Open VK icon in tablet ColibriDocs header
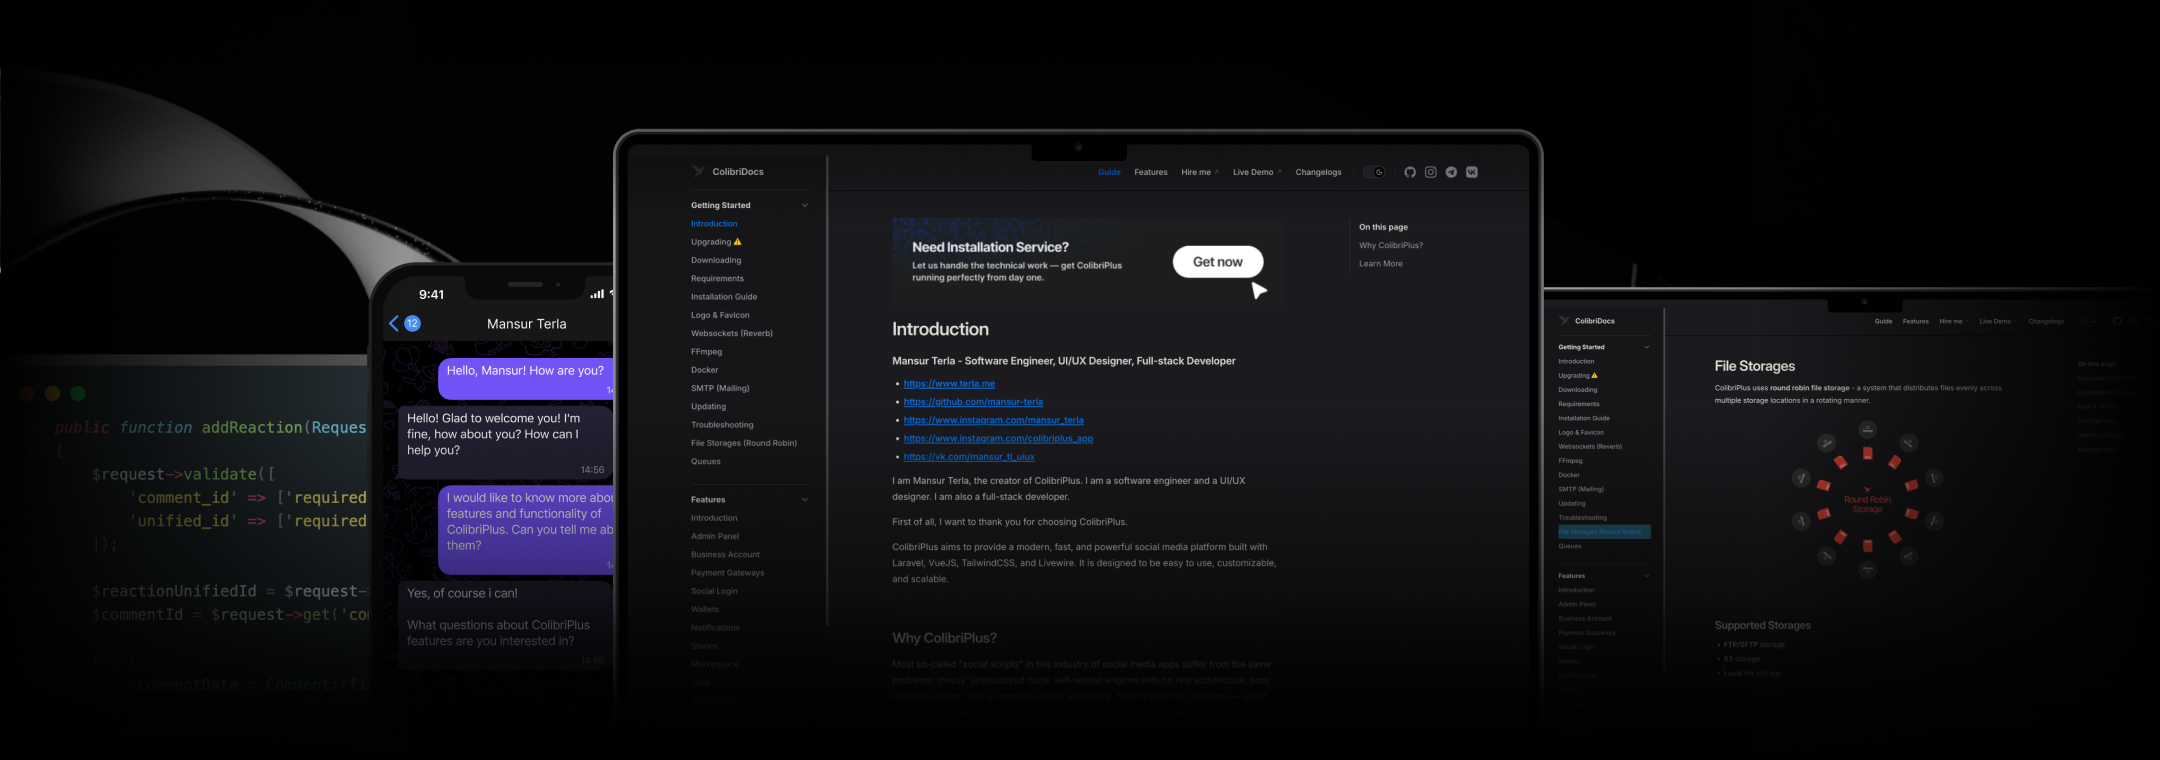 click(1472, 172)
